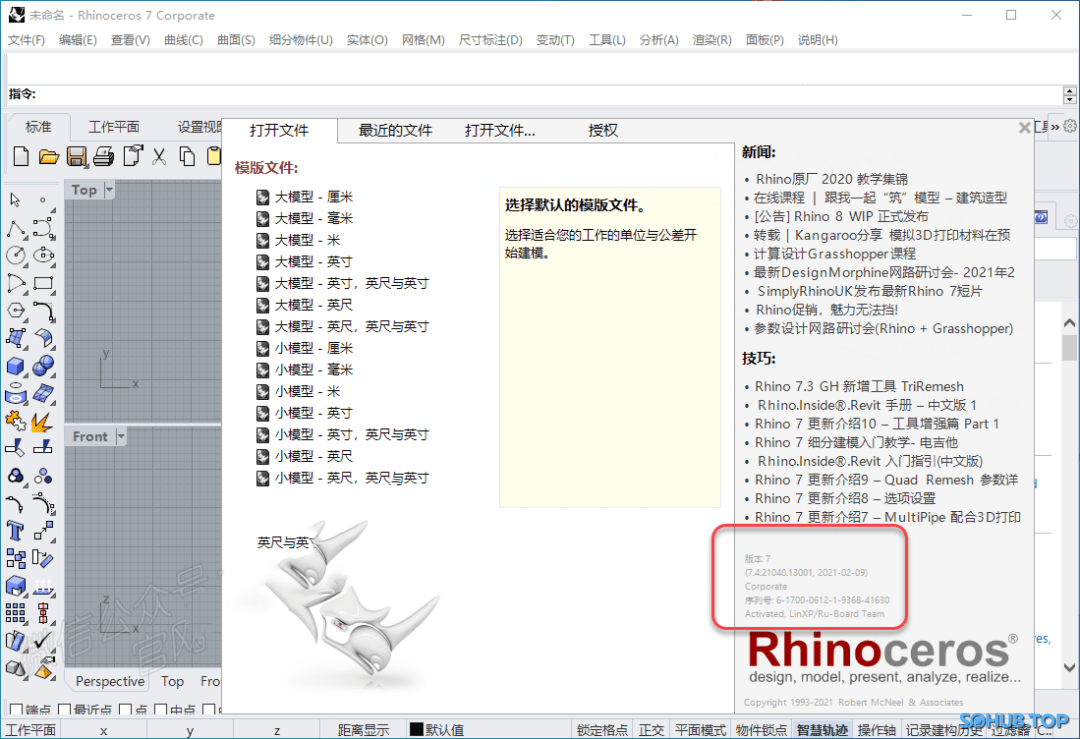
Task: Select the Control point curve tool
Action: coord(43,229)
